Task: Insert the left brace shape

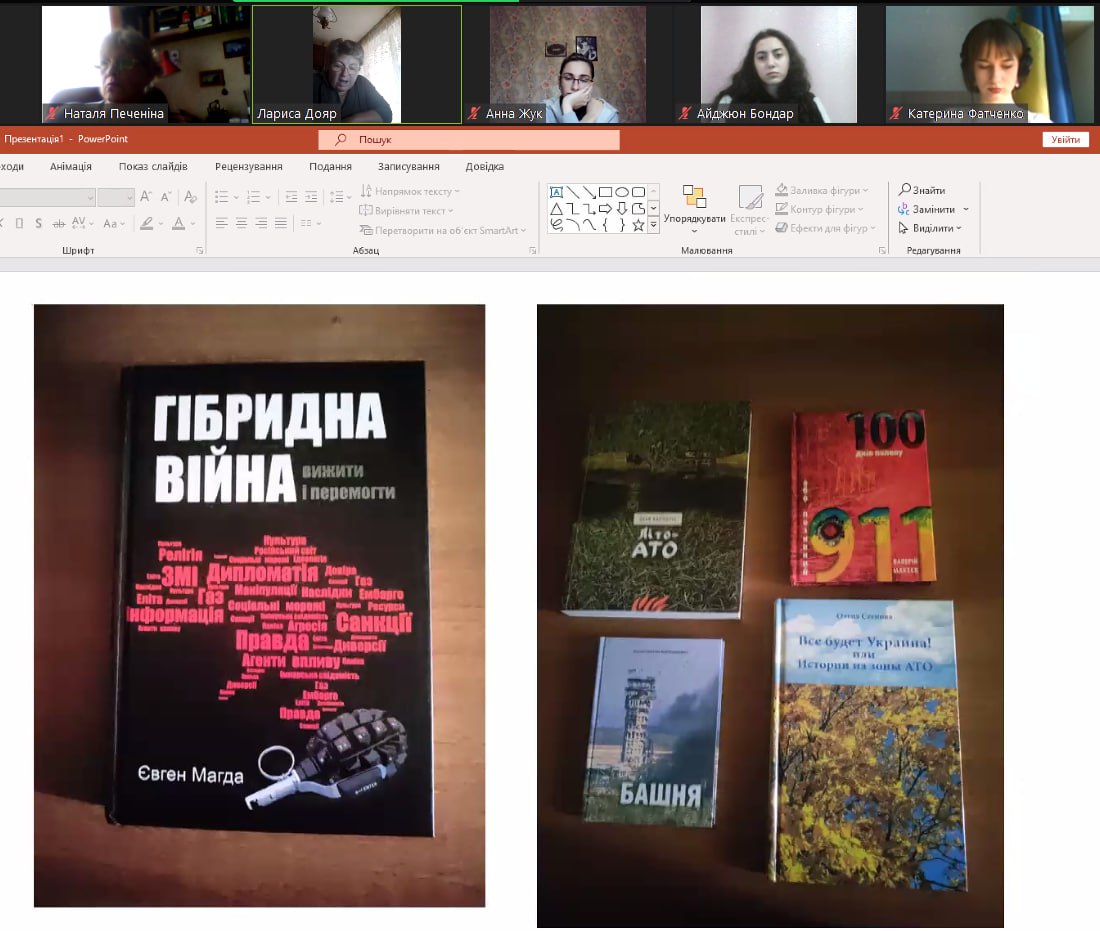Action: [605, 225]
